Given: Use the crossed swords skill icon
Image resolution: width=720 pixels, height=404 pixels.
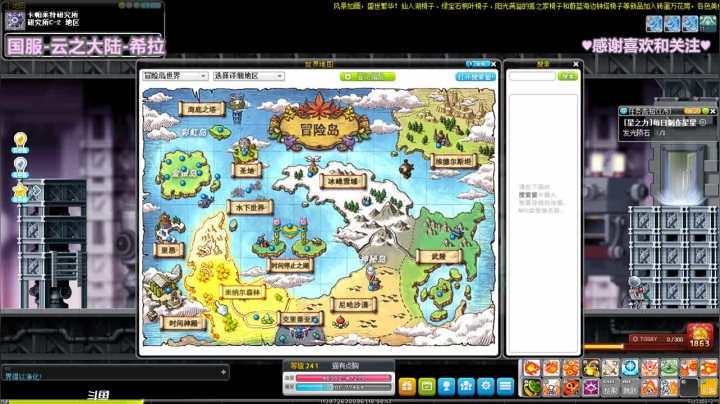Looking at the screenshot, I should pyautogui.click(x=611, y=368).
